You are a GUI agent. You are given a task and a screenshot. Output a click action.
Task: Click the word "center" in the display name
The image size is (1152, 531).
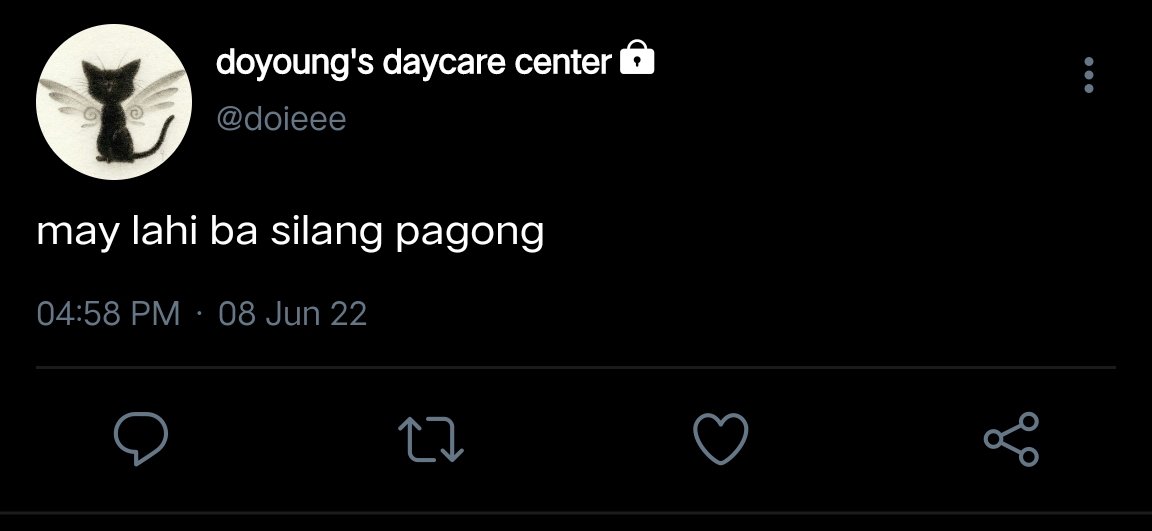563,63
